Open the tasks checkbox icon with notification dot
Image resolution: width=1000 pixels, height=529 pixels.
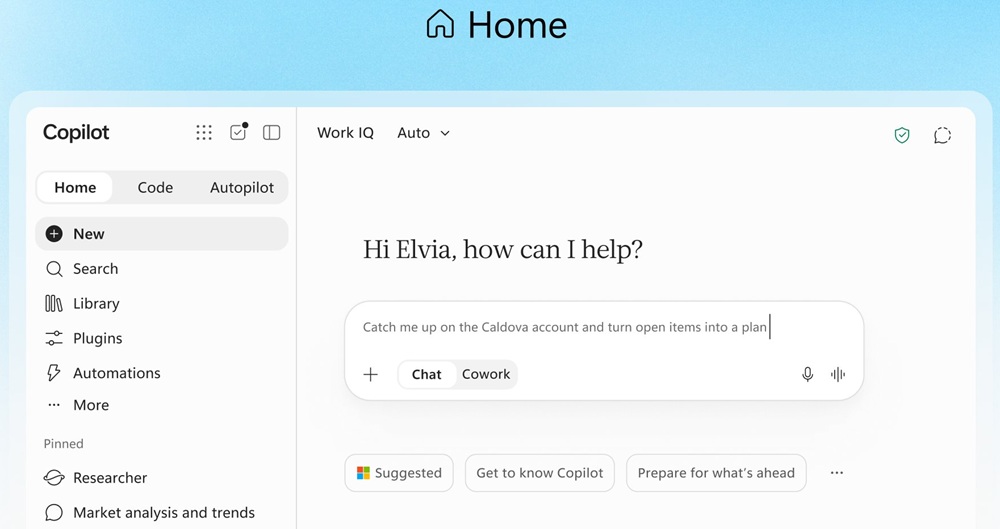pos(239,131)
